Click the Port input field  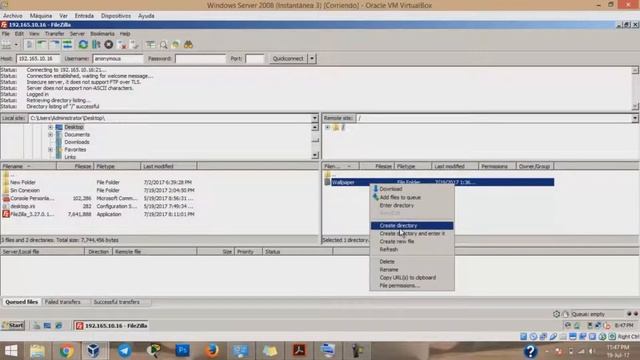[255, 59]
